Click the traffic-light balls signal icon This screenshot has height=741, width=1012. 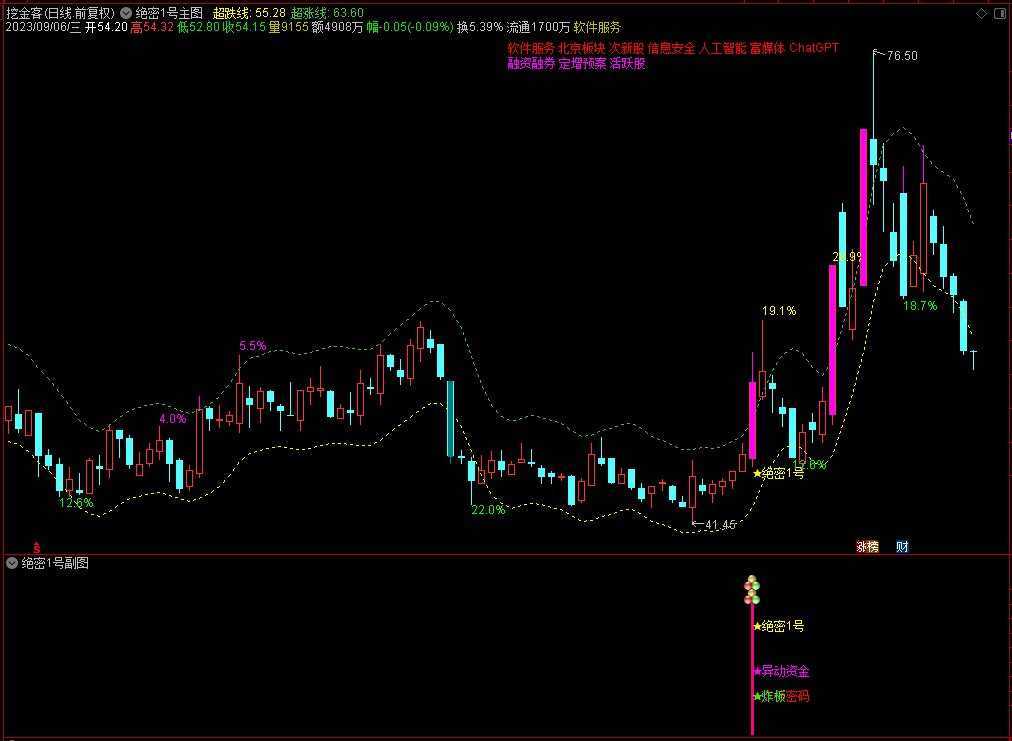tap(752, 590)
